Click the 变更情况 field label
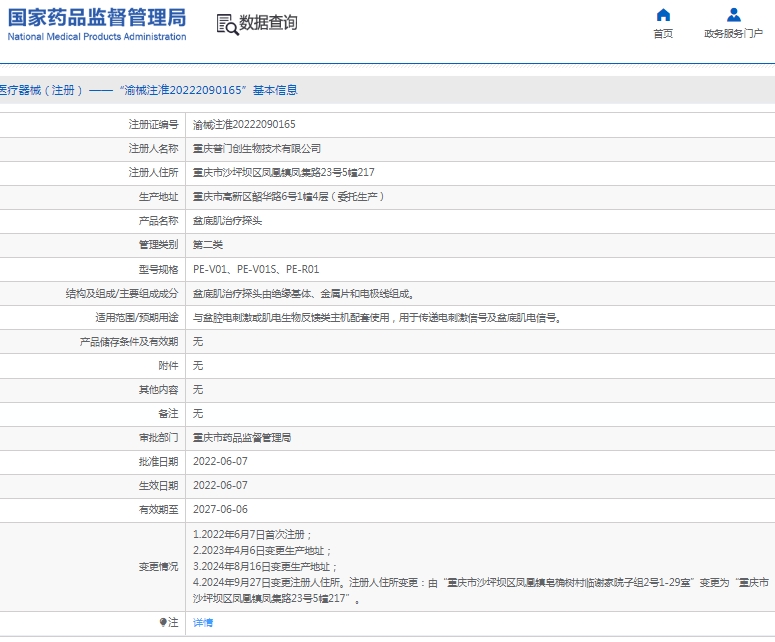The image size is (775, 642). 158,567
